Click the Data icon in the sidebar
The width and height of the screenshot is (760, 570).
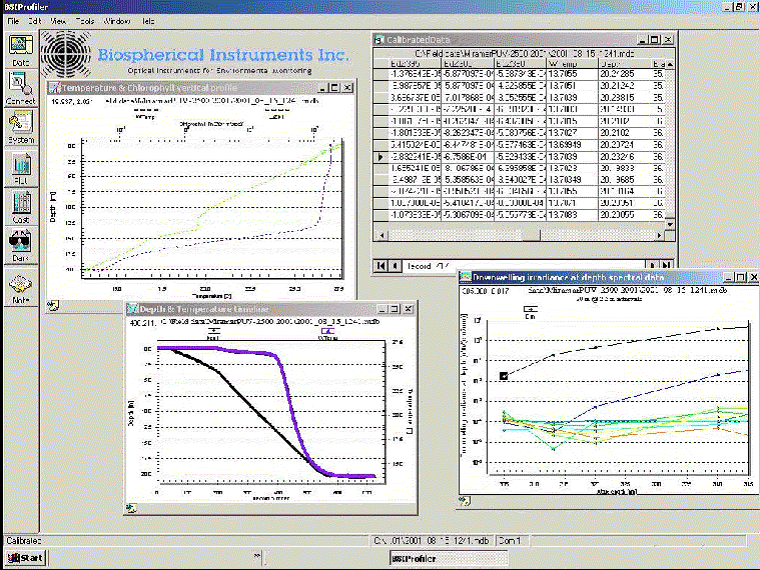pos(20,50)
